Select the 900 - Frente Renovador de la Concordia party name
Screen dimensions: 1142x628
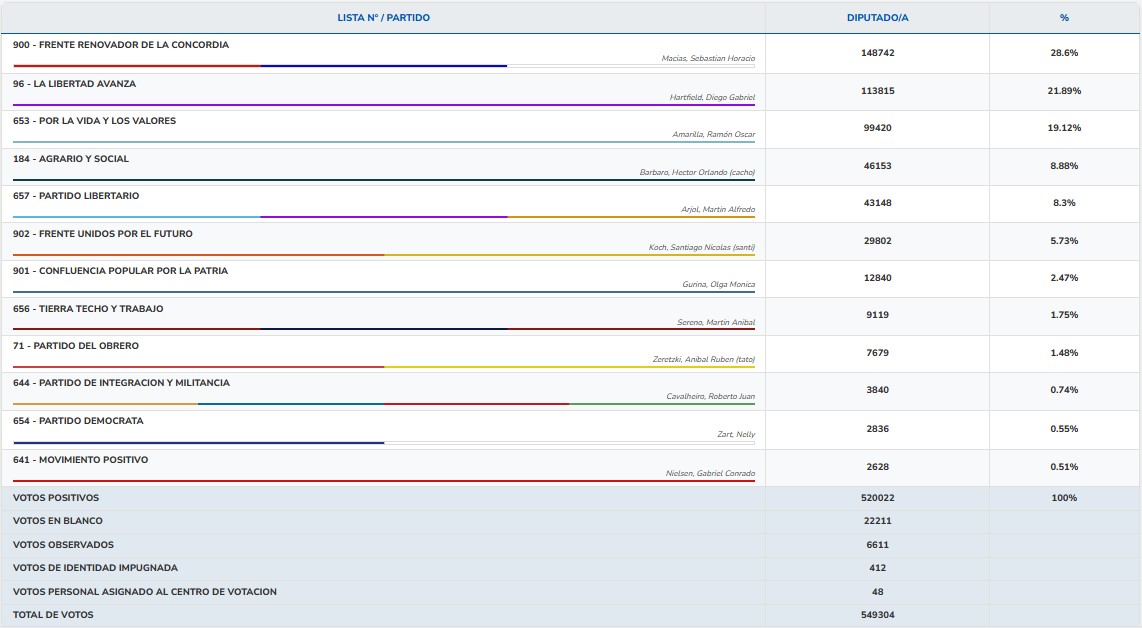click(x=121, y=45)
